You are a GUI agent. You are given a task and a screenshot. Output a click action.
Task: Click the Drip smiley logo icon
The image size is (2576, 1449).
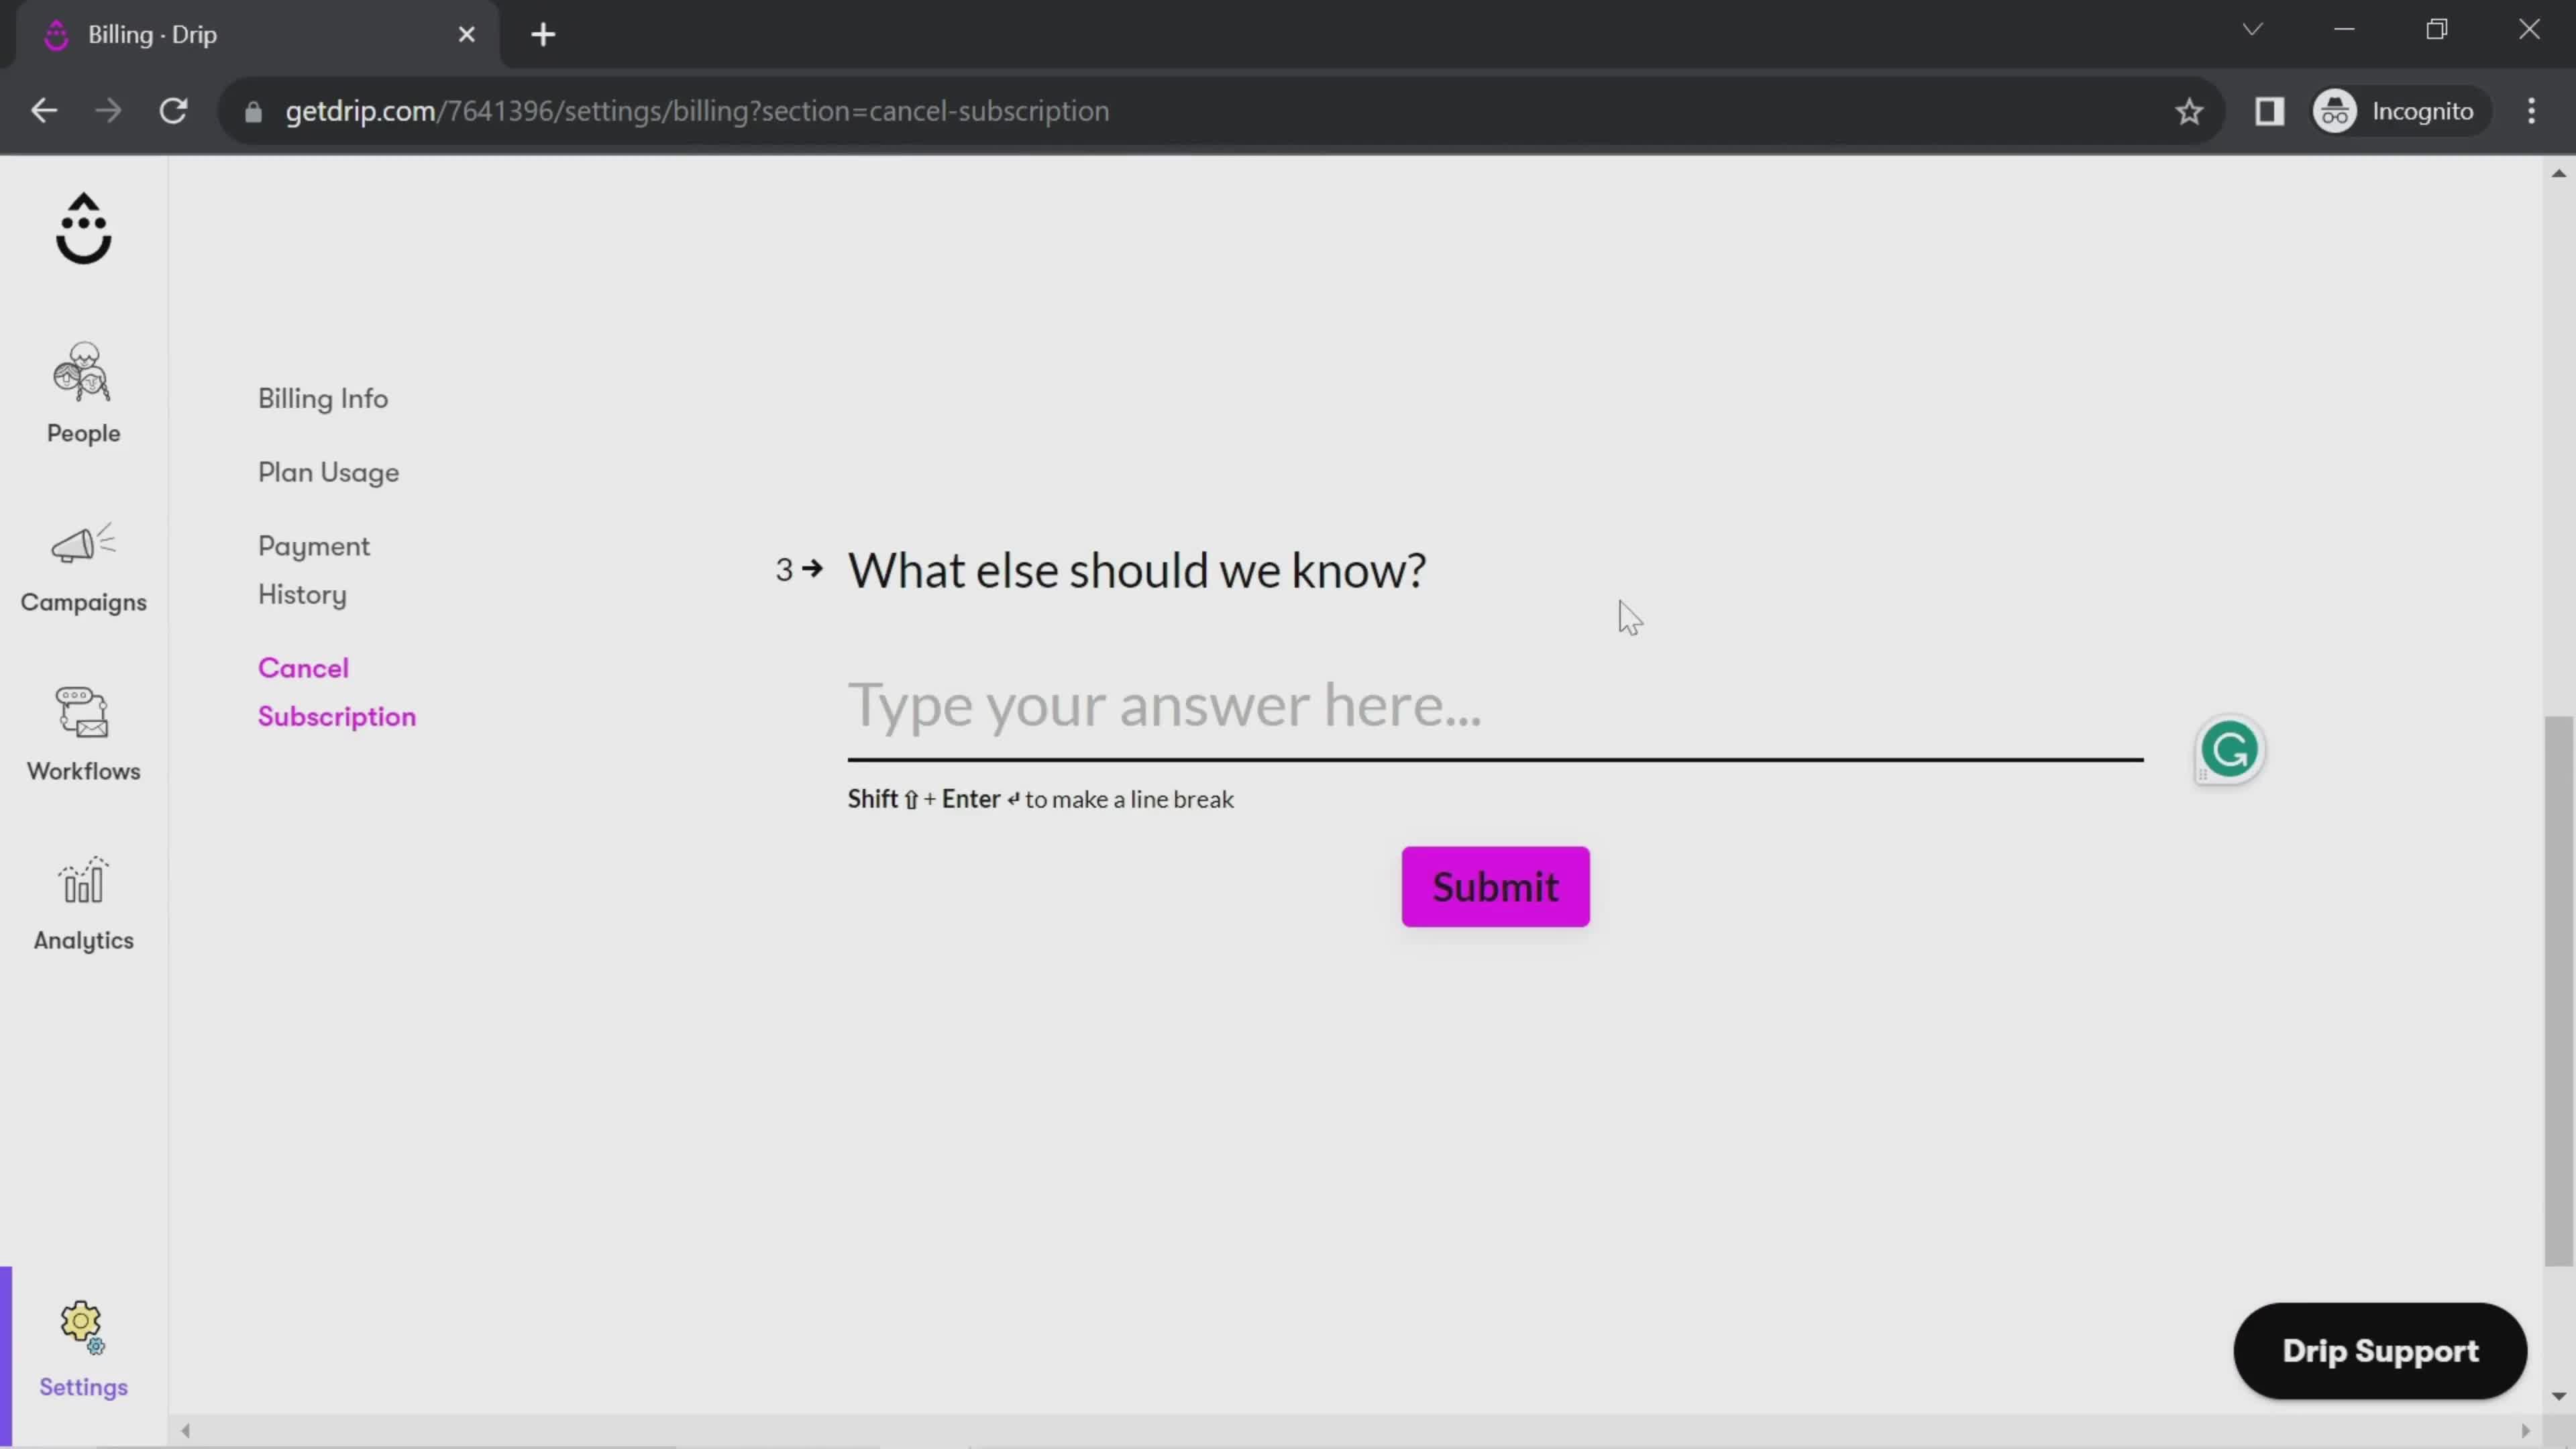click(x=83, y=227)
